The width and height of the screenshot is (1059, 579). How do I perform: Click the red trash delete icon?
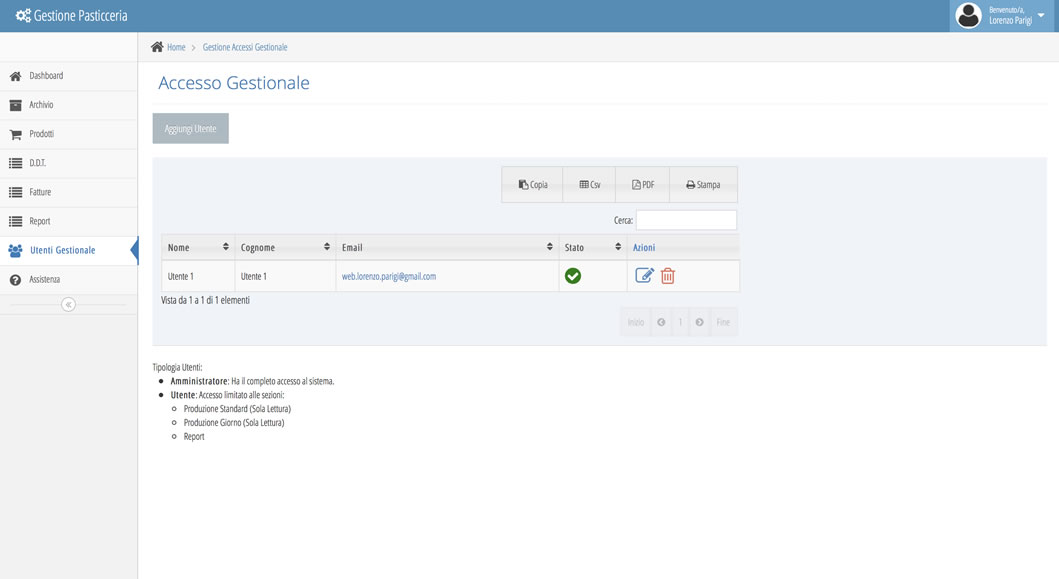pyautogui.click(x=668, y=276)
